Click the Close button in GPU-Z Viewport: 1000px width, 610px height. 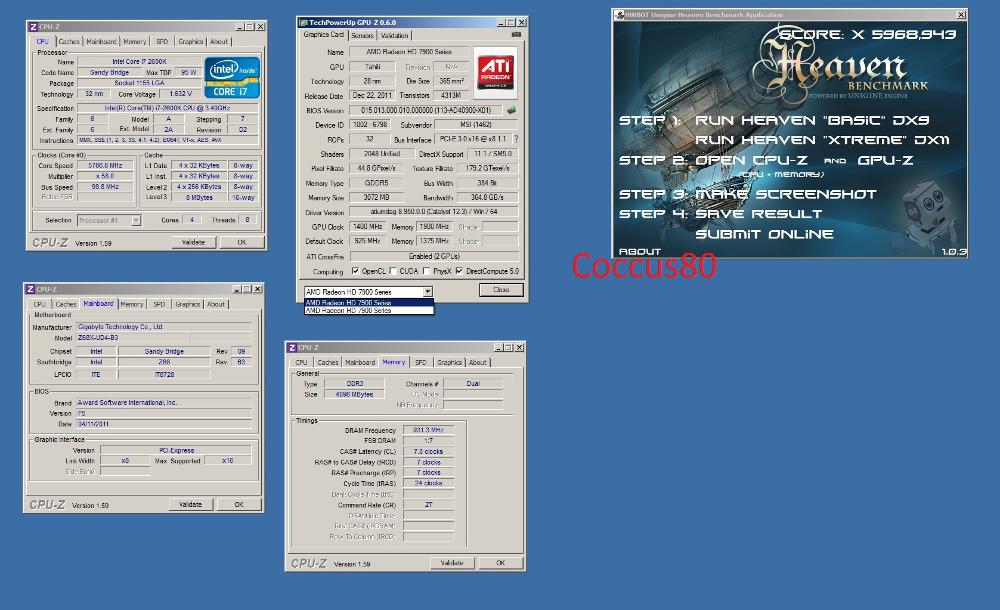point(501,290)
